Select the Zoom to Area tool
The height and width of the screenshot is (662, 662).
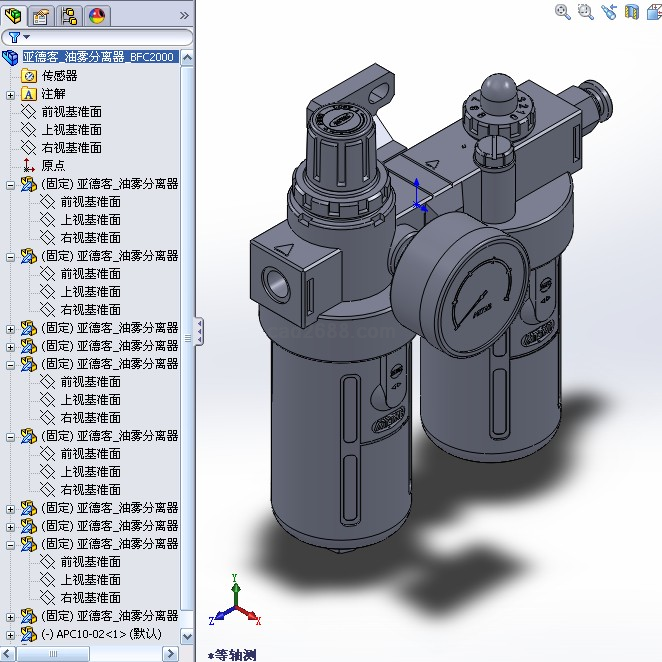coord(585,12)
